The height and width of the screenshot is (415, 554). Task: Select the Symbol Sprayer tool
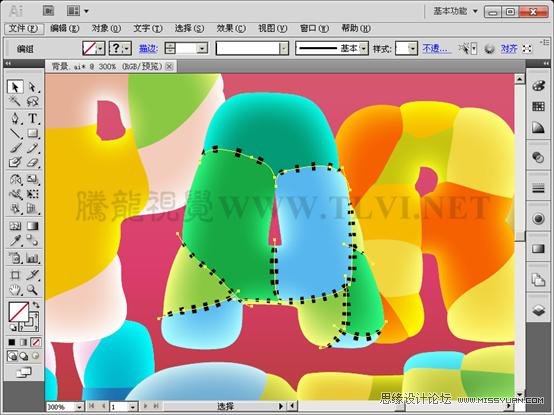point(15,209)
